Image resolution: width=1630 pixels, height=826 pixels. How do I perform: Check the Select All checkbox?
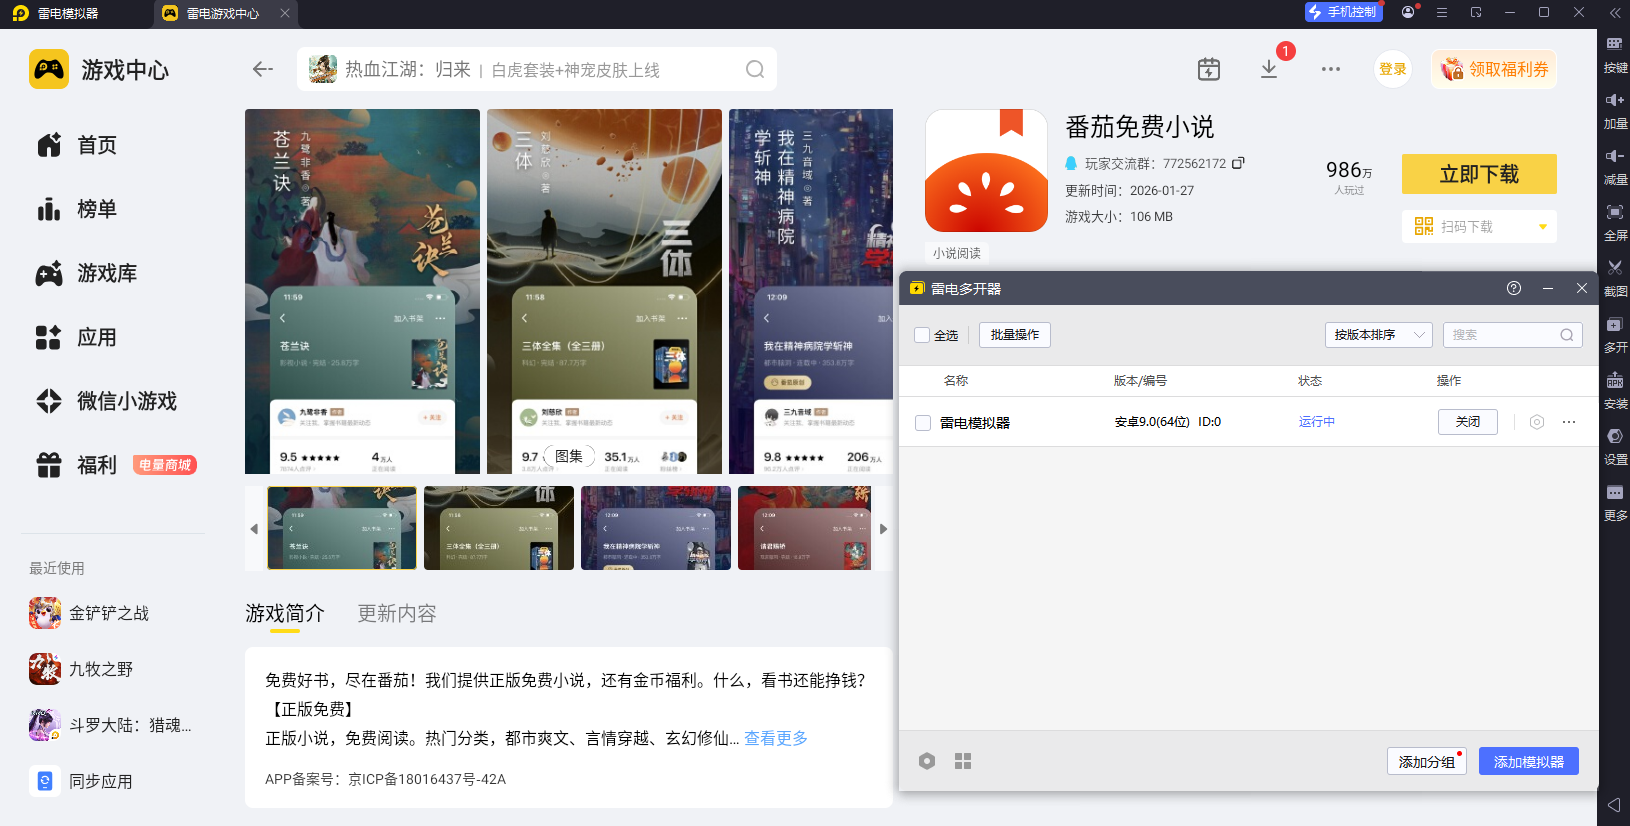[x=922, y=335]
